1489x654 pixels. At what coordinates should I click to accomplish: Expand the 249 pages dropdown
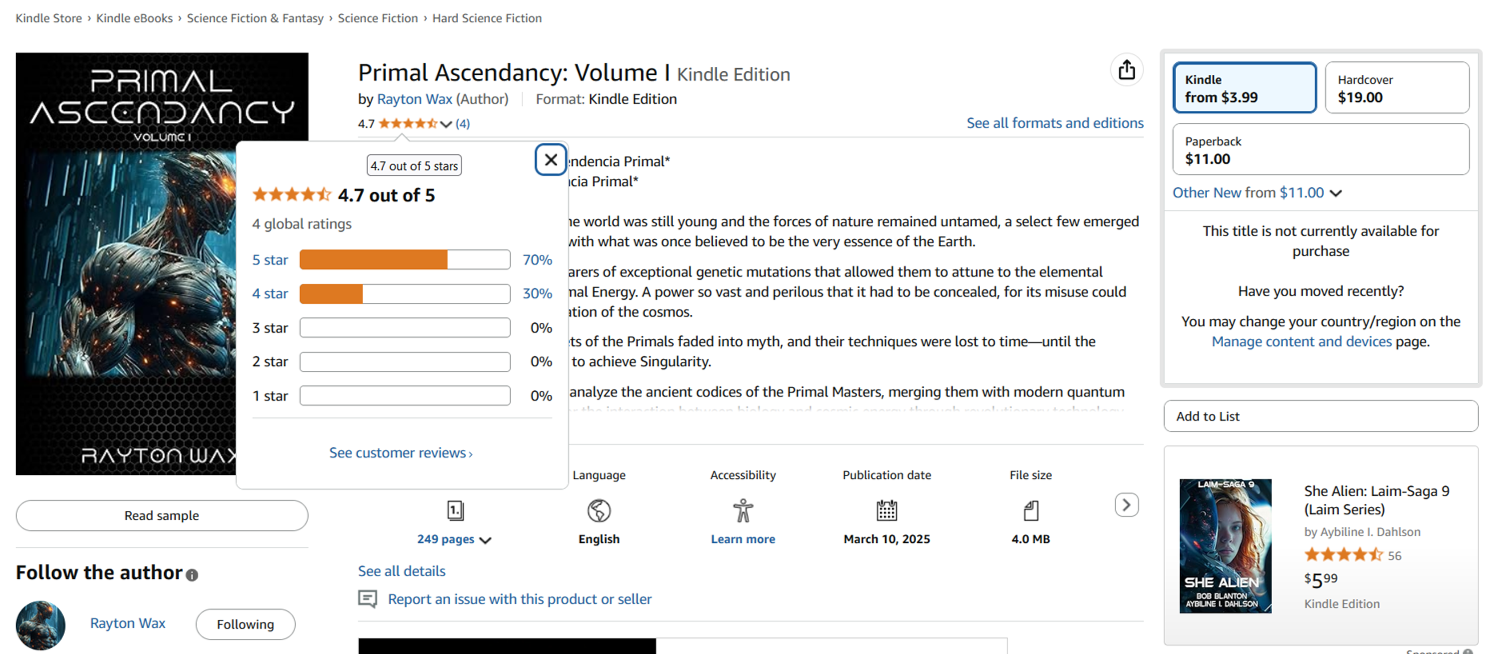click(455, 539)
